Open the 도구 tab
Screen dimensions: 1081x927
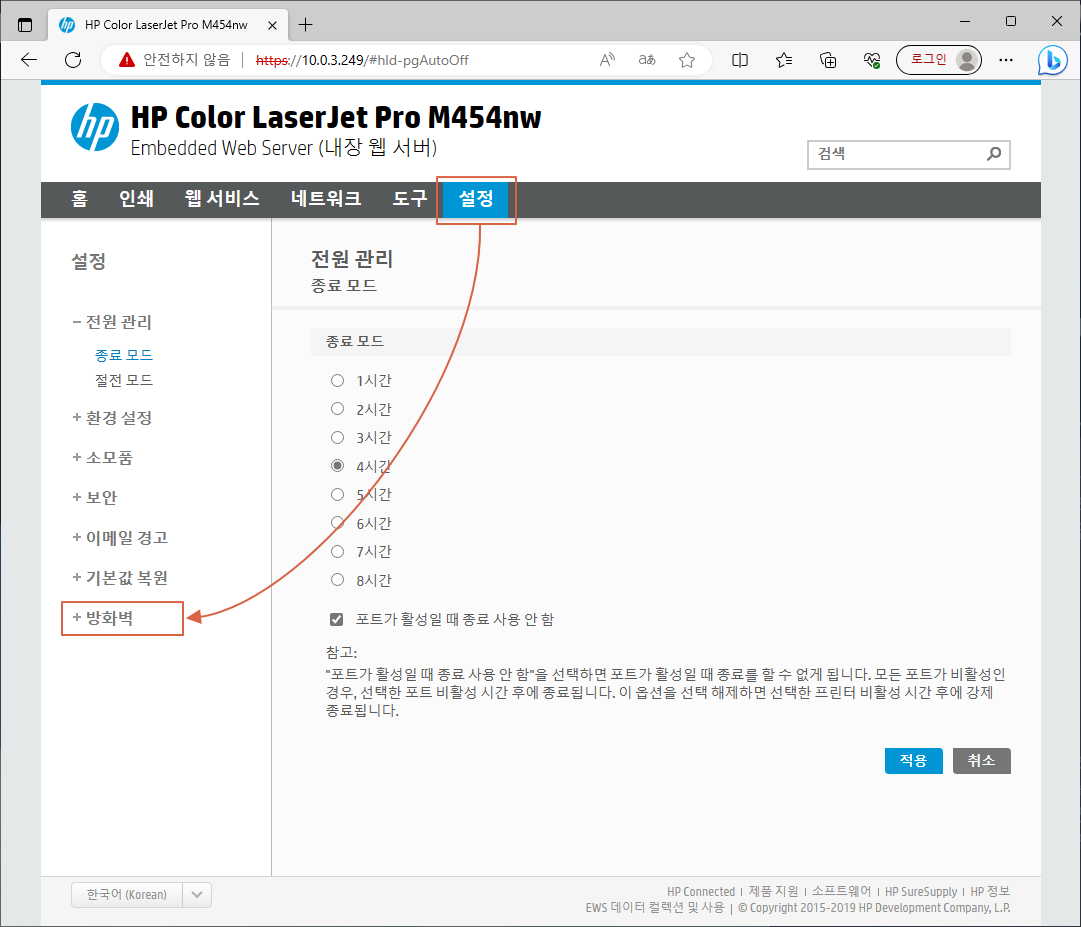pos(410,199)
